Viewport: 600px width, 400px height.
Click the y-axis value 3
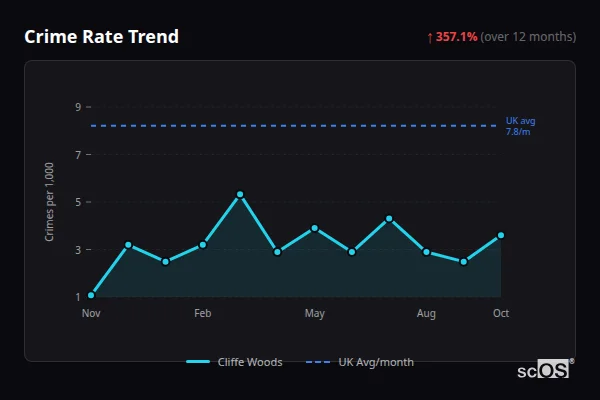[x=78, y=250]
